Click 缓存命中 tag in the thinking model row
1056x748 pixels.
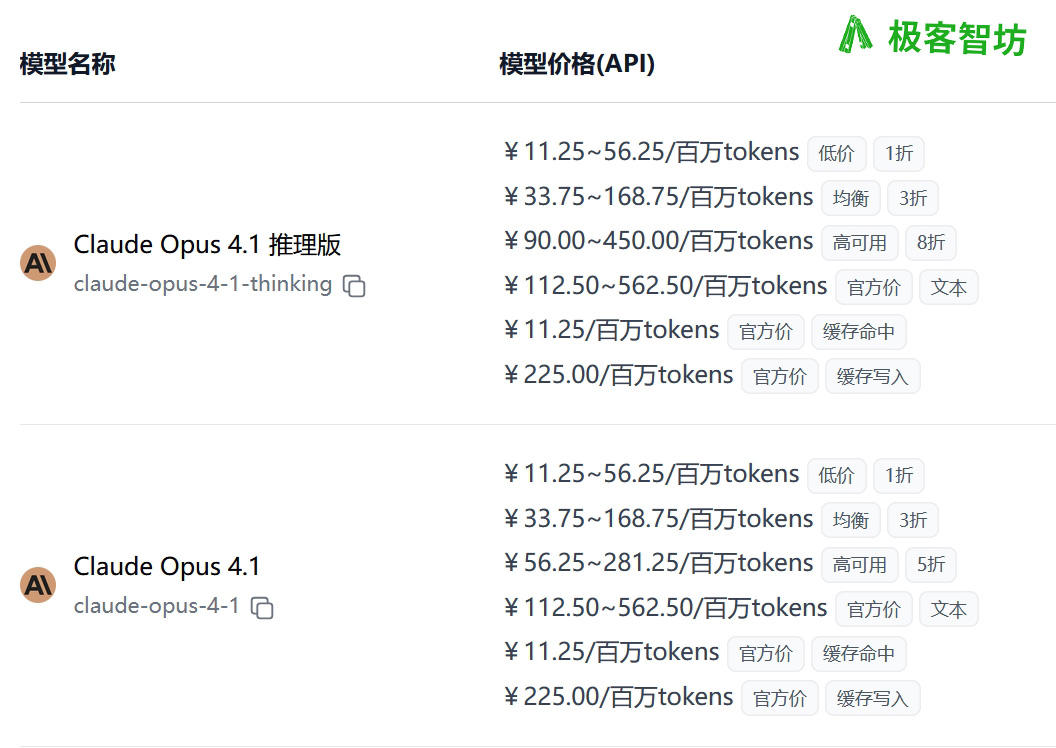click(859, 332)
